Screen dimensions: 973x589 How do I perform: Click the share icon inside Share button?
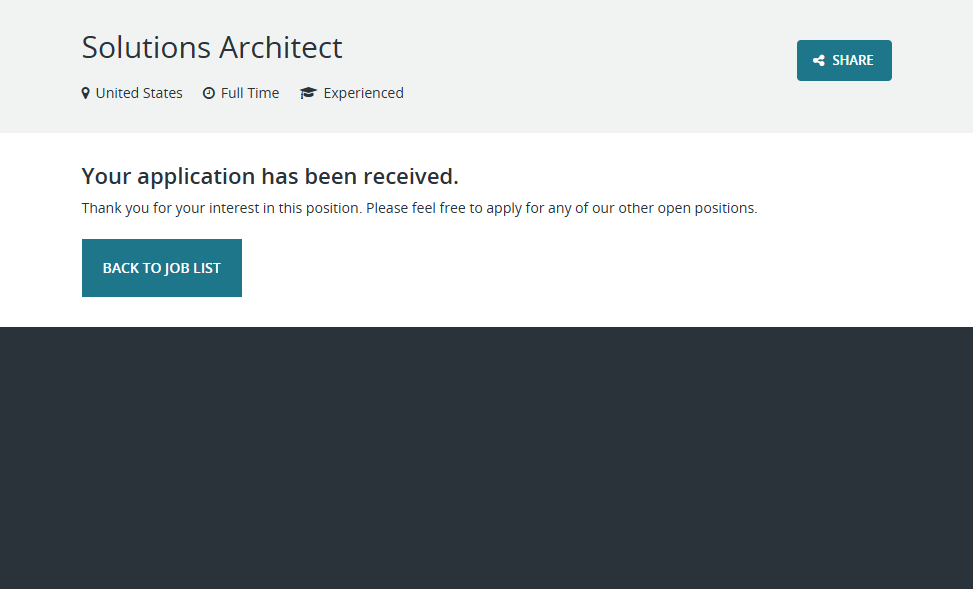click(819, 61)
